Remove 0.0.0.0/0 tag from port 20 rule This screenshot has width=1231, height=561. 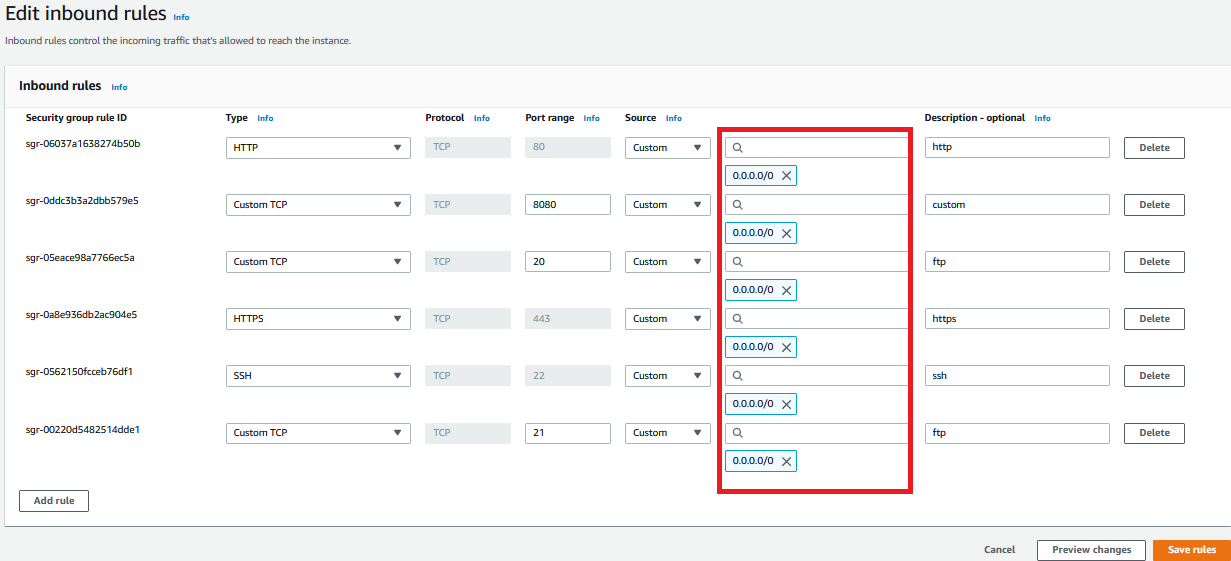787,290
